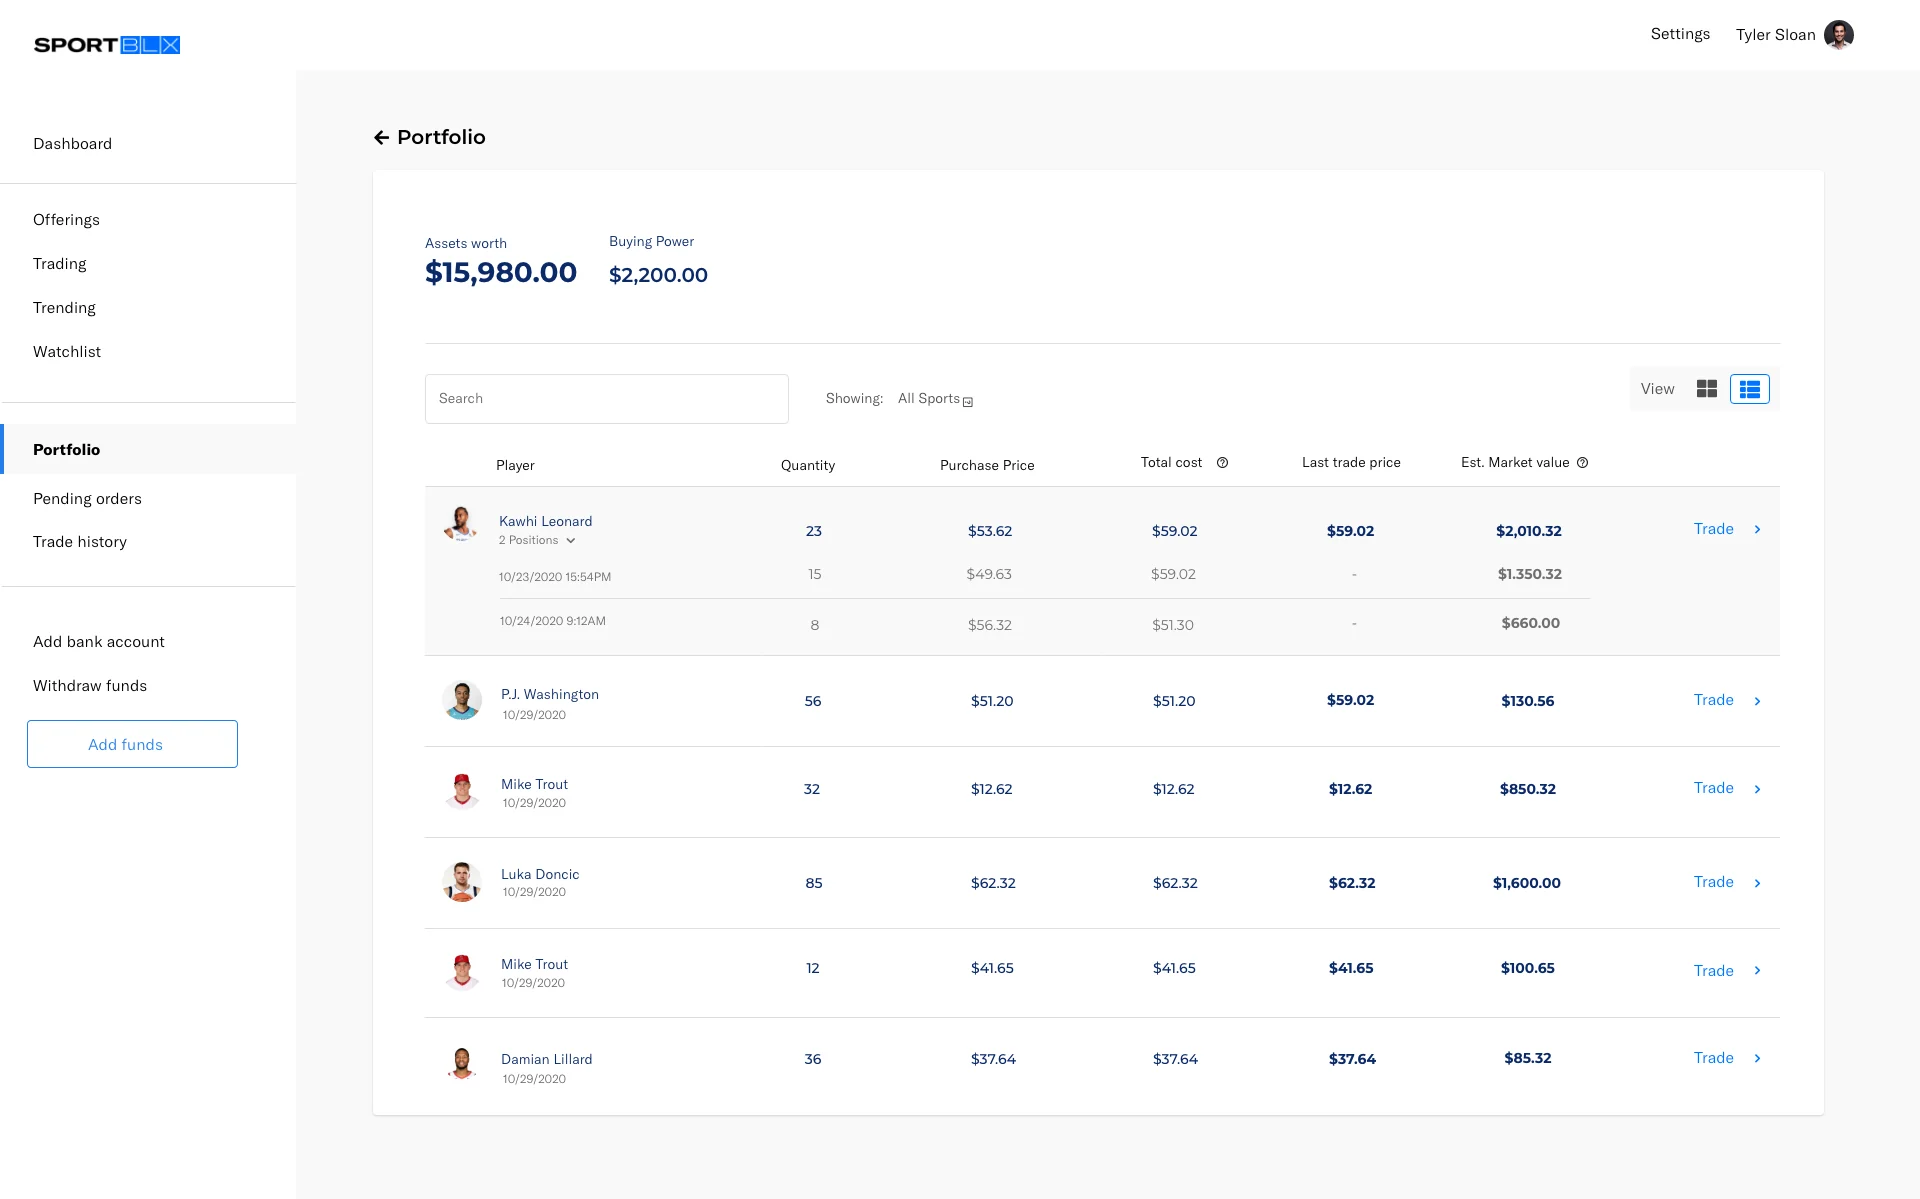Screen dimensions: 1920x1199
Task: Click the Luka Doncic player name
Action: [x=540, y=874]
